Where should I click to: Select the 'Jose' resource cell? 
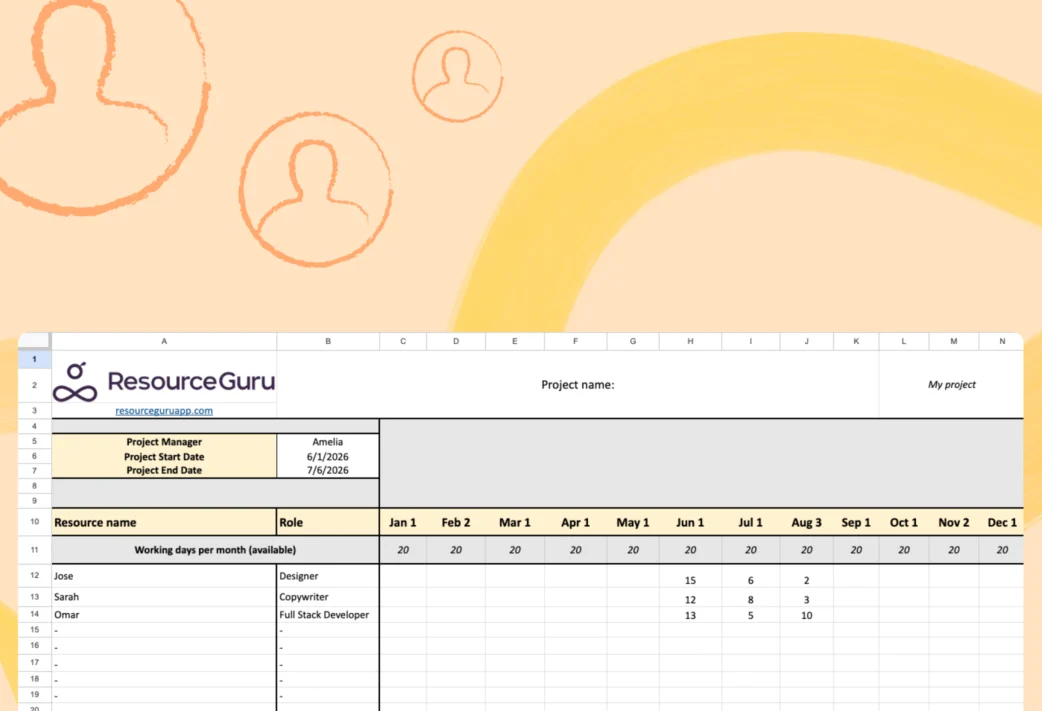tap(164, 576)
